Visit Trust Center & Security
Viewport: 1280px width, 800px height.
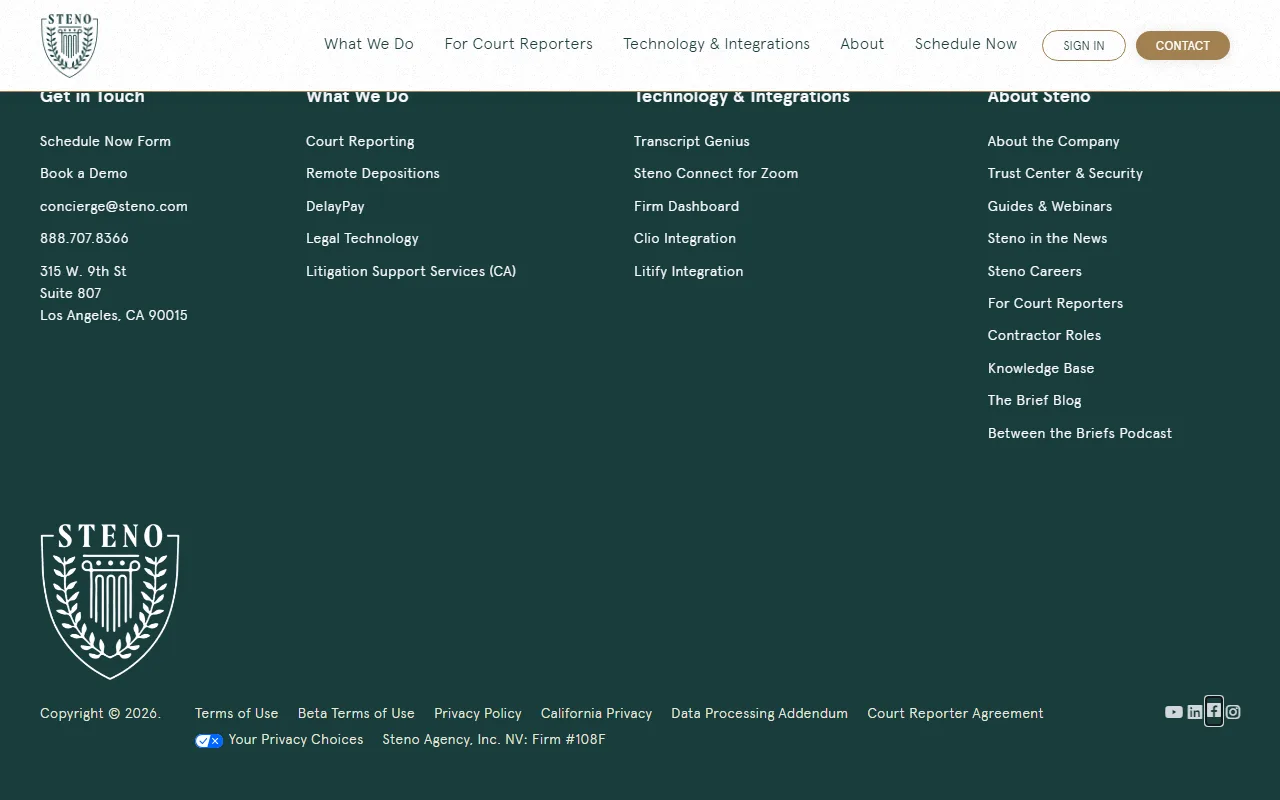[1065, 173]
